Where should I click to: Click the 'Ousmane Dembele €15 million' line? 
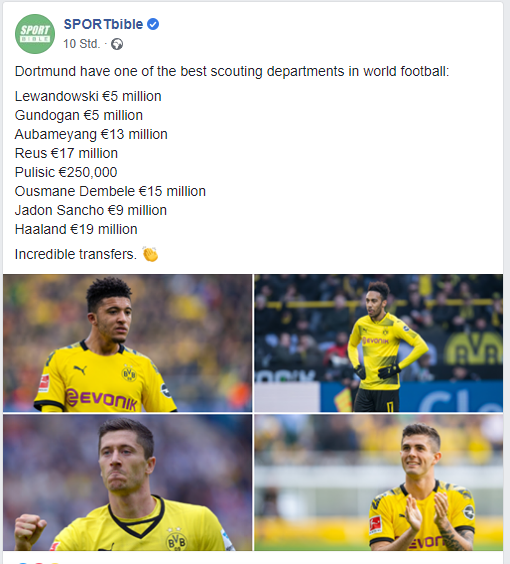[x=110, y=191]
